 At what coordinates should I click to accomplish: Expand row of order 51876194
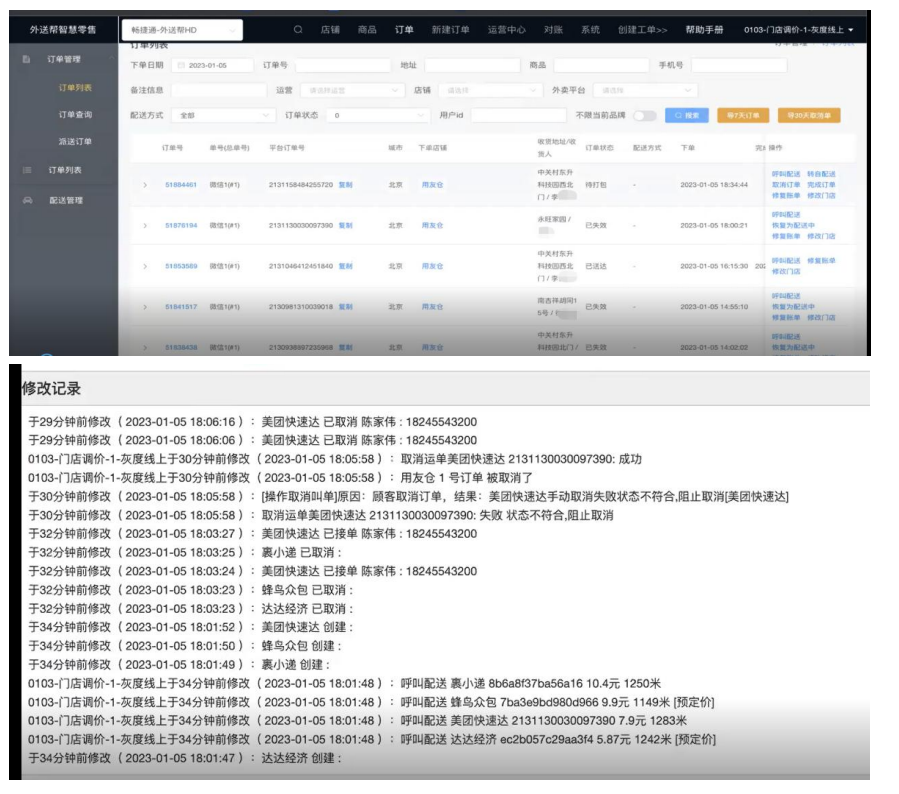[145, 225]
